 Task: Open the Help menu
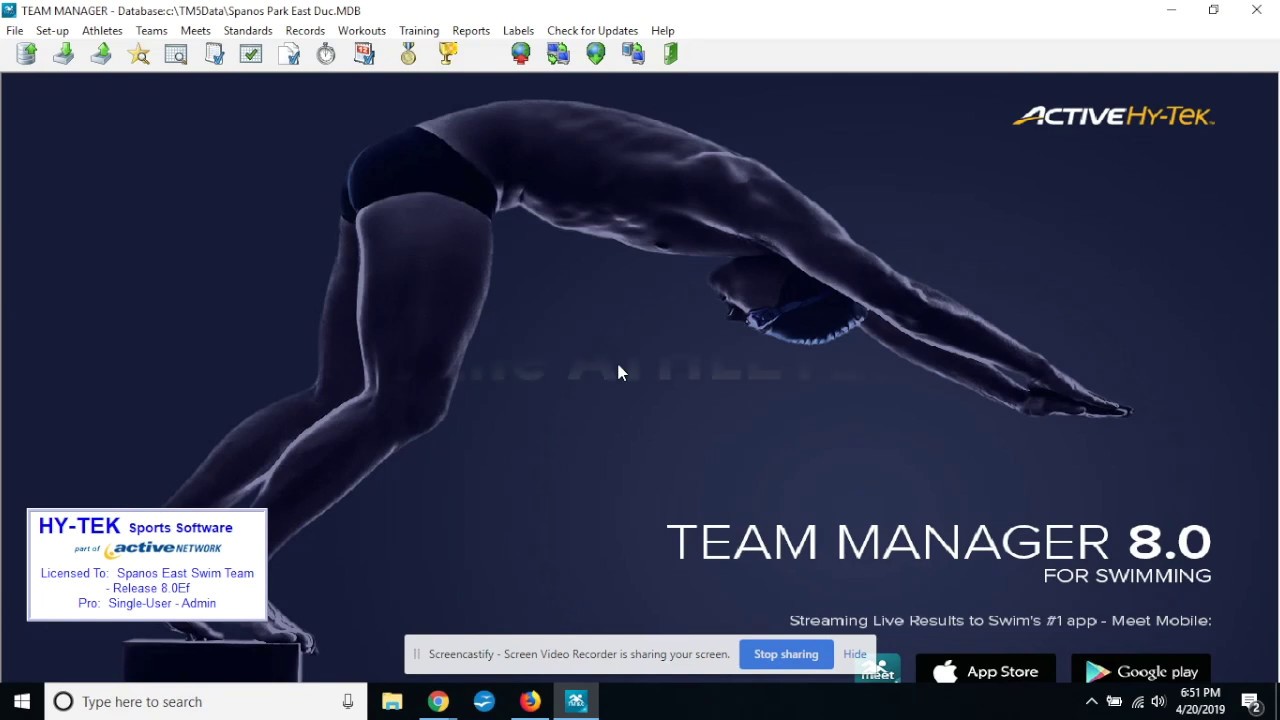coord(663,31)
